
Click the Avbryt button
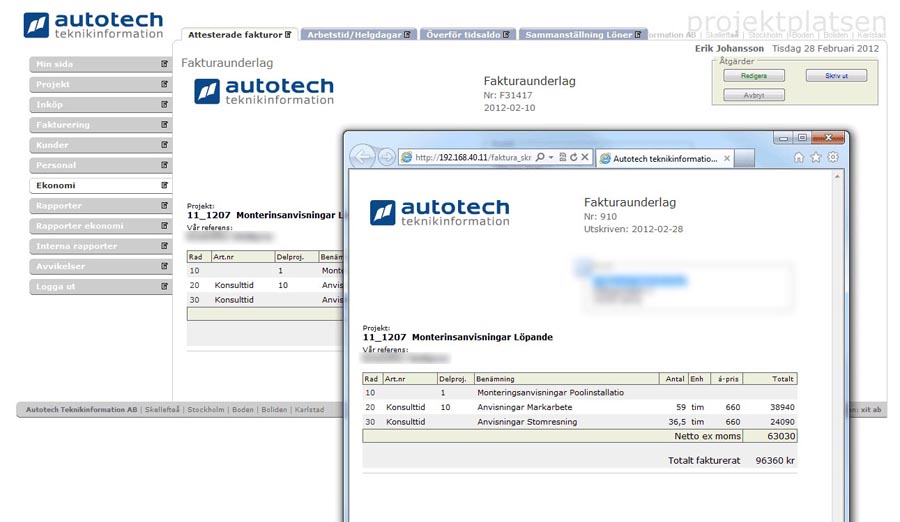(x=754, y=95)
